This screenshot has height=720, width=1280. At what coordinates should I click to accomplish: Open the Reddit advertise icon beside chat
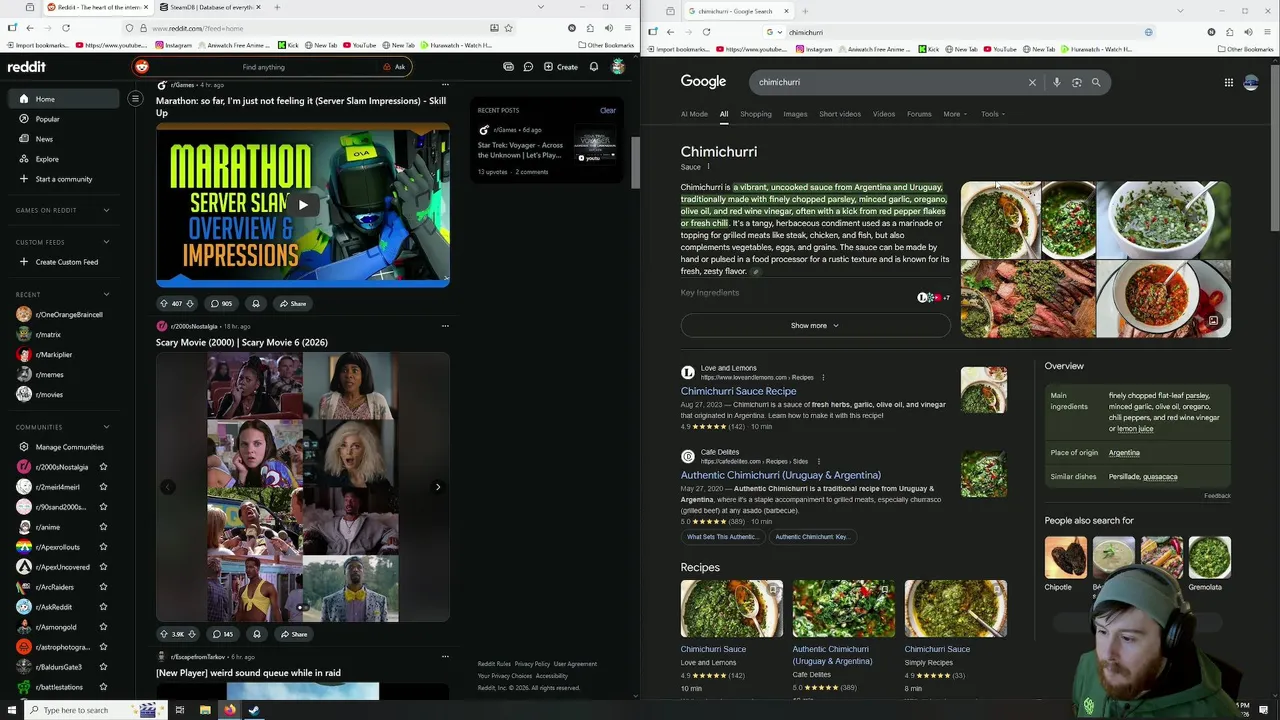(x=508, y=67)
